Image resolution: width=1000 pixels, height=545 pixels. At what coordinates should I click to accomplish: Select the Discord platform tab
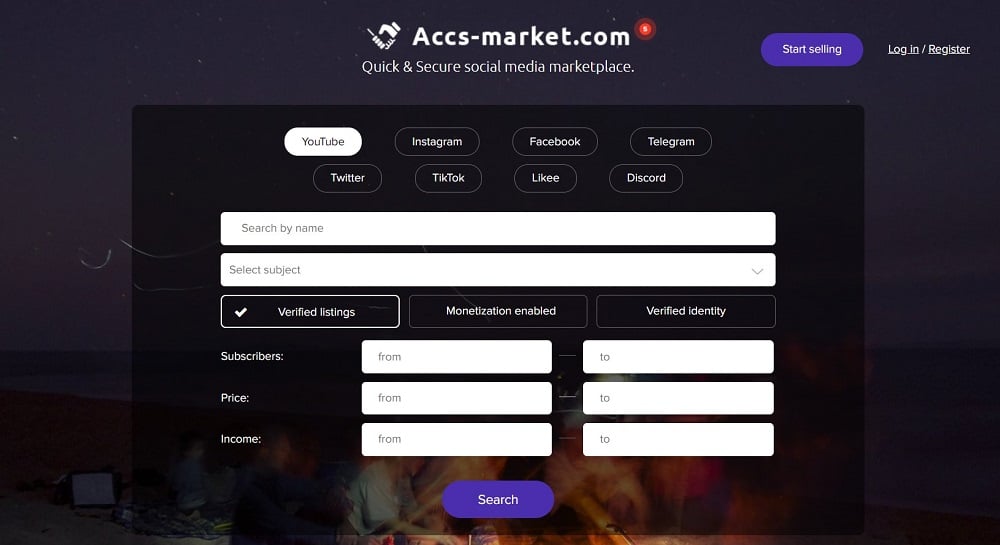click(x=646, y=178)
